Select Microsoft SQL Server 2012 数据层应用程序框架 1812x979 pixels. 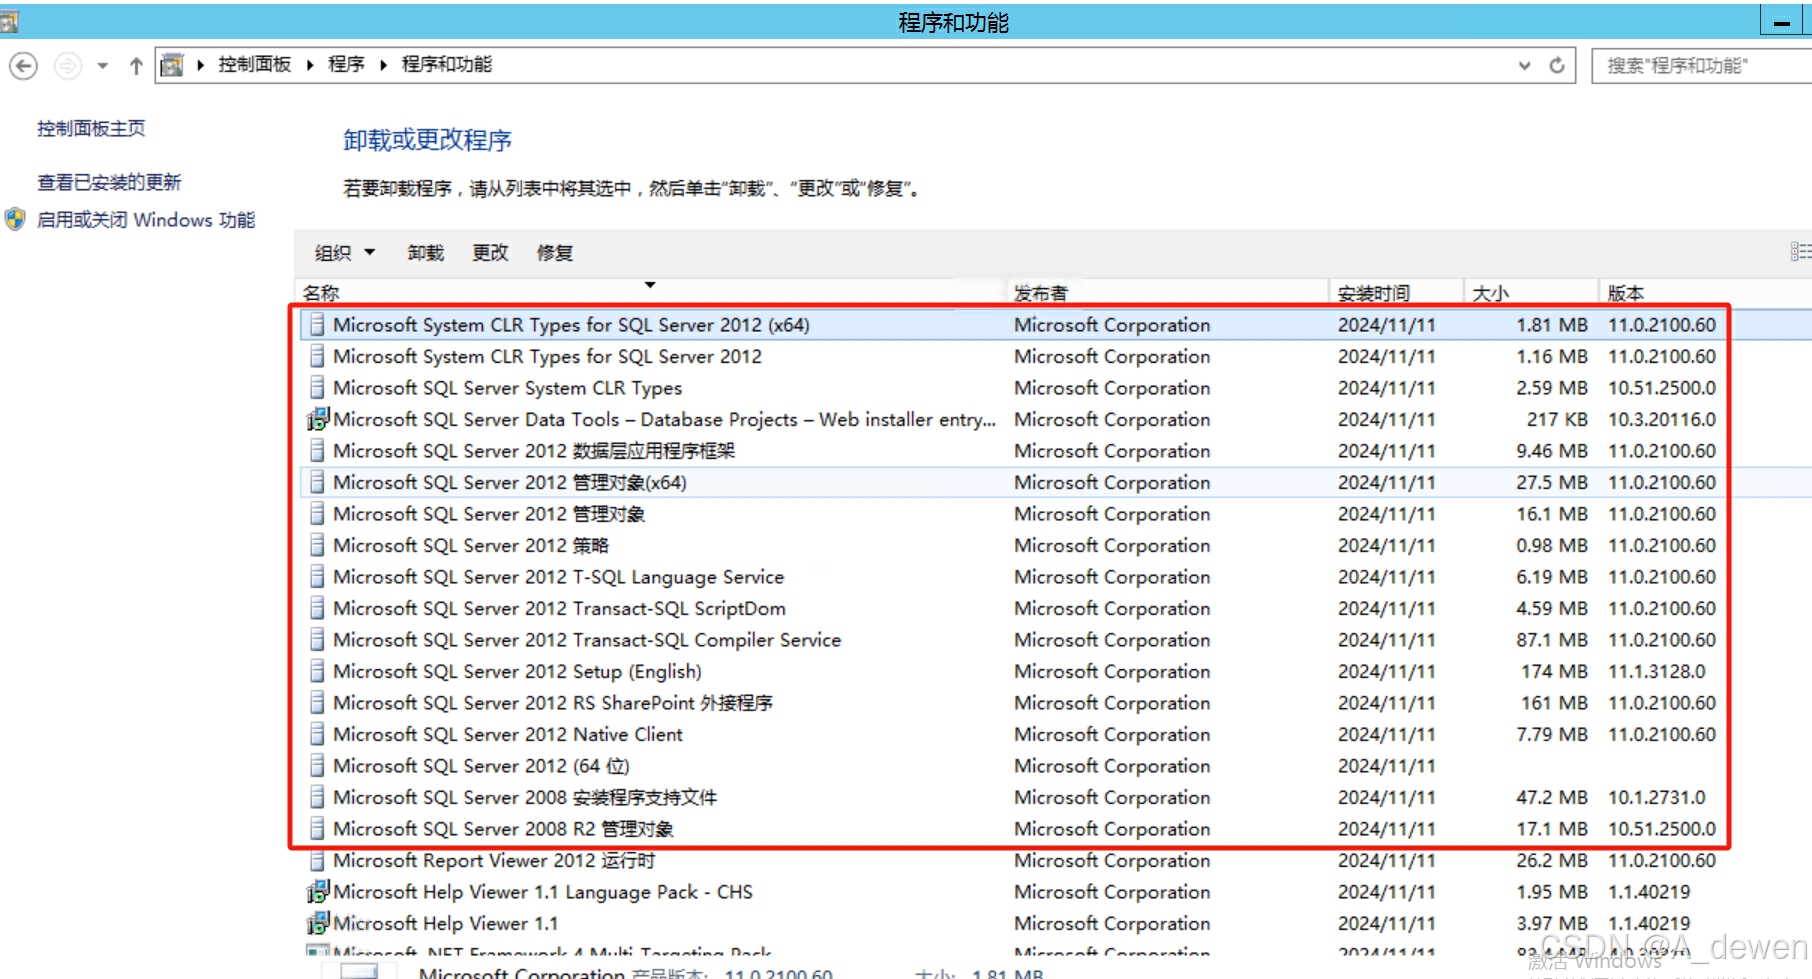(1055, 451)
